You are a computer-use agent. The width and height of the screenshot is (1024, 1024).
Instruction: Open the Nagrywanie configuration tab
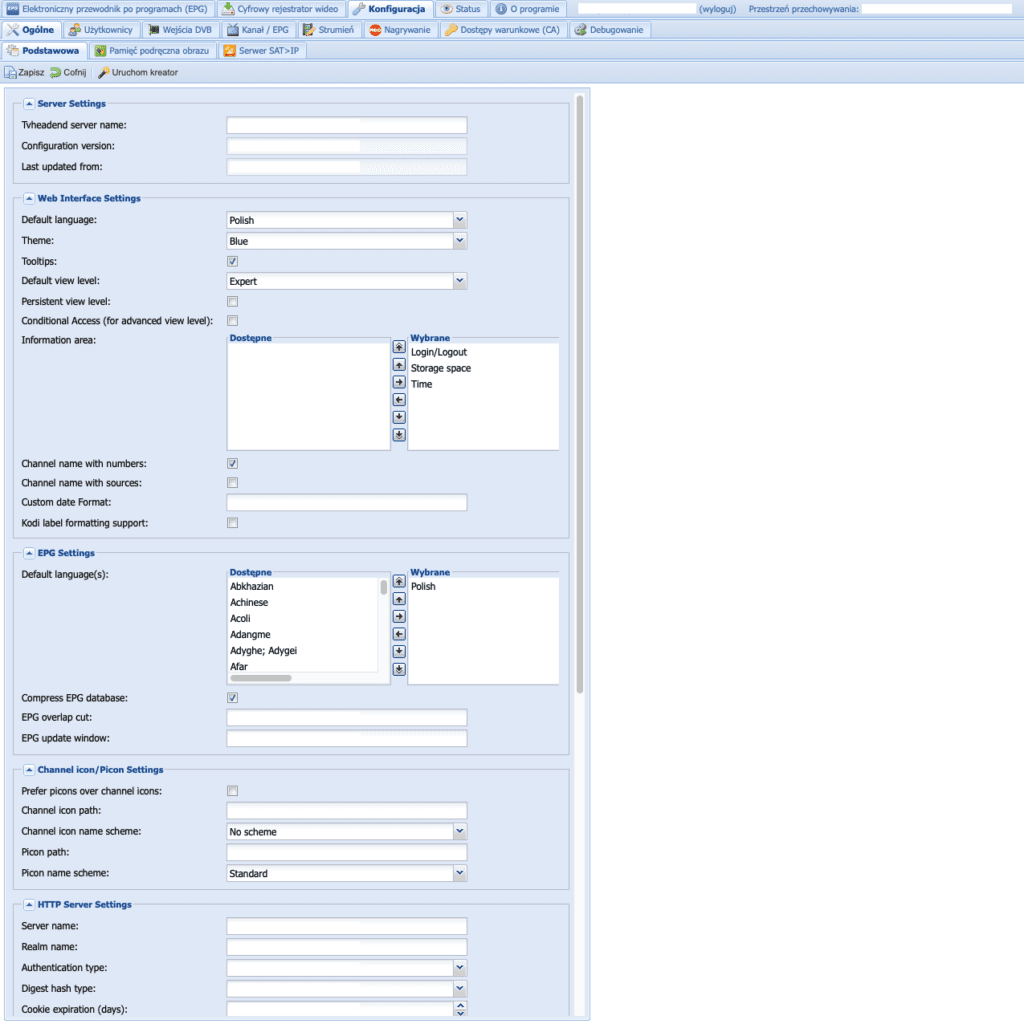click(397, 30)
